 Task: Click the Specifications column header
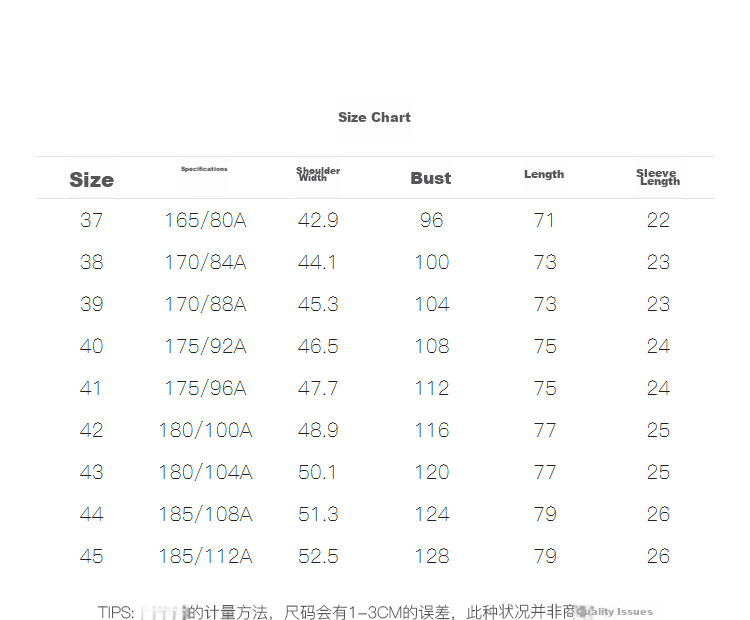204,169
